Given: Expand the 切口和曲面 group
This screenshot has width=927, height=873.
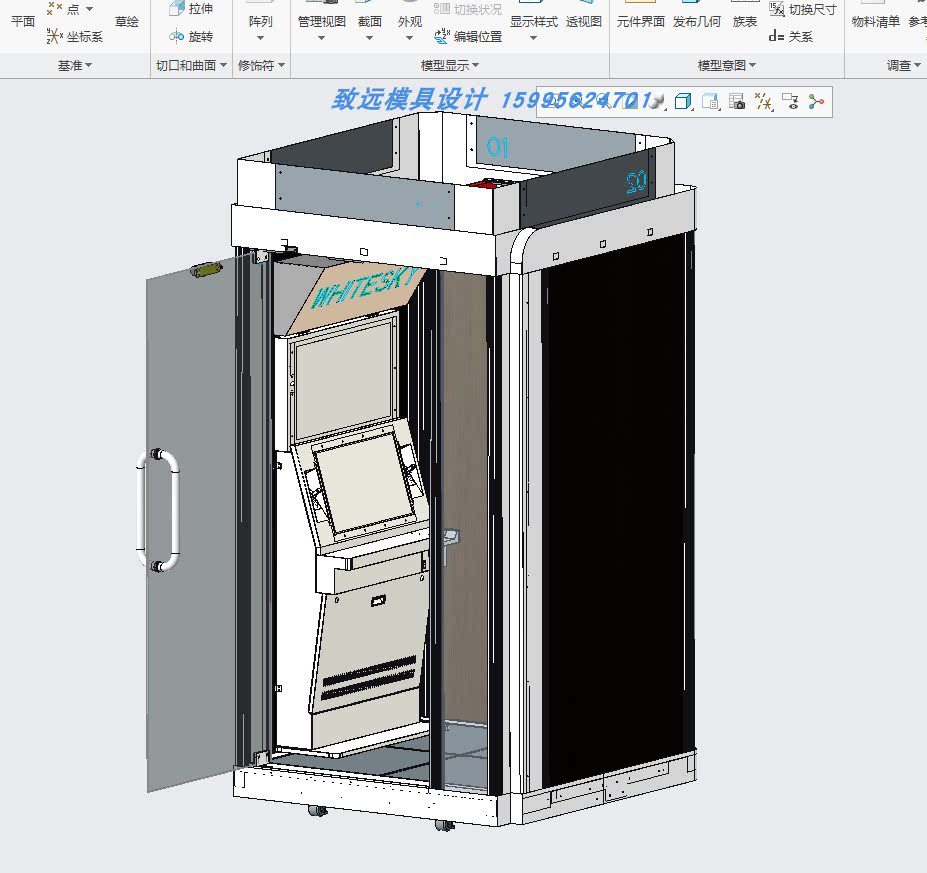Looking at the screenshot, I should point(192,66).
